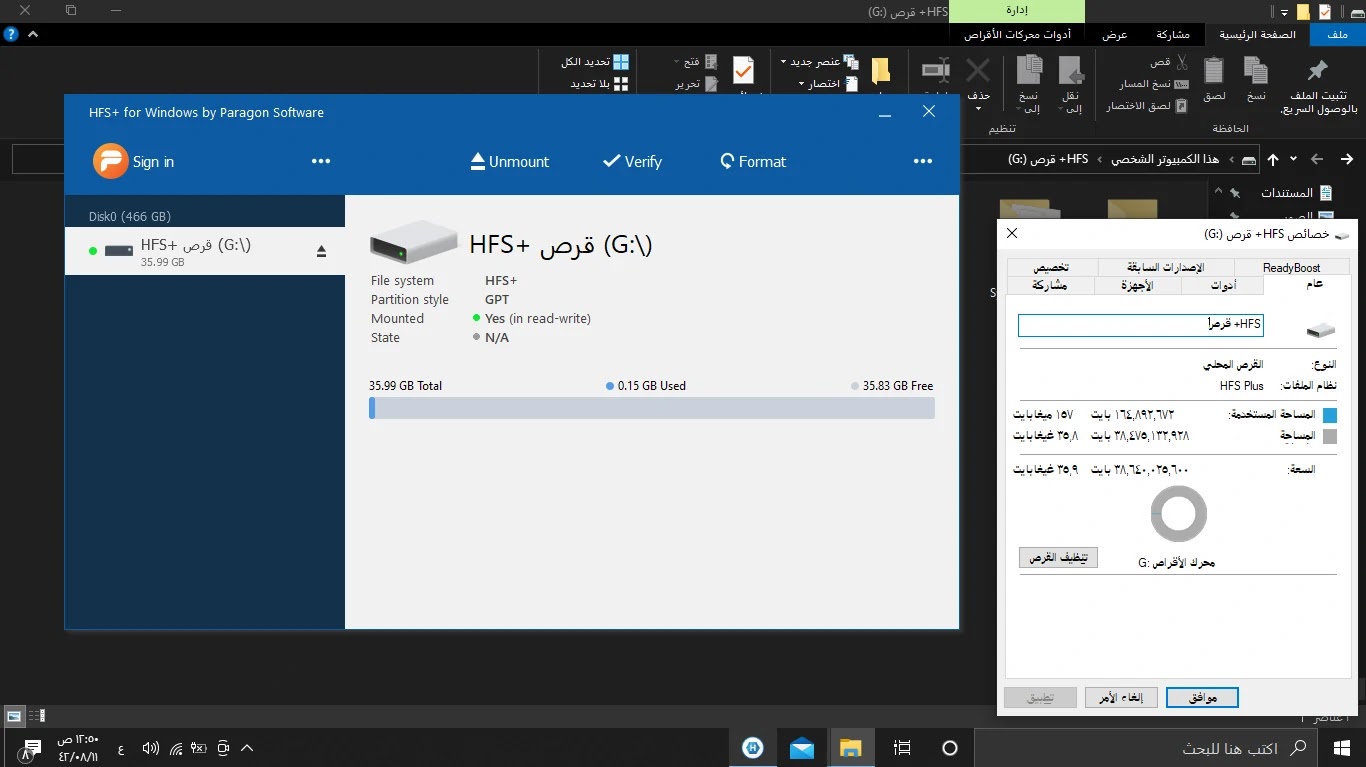Click the Delete حذف X icon

coord(978,71)
